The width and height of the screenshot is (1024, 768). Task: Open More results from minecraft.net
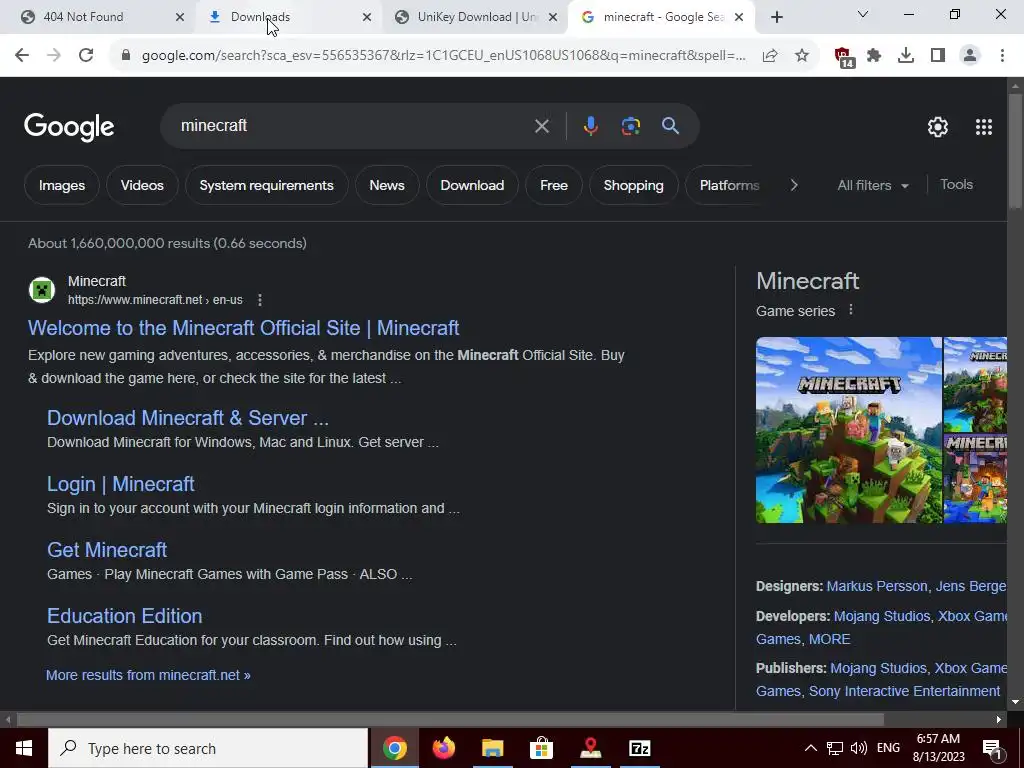pos(148,675)
